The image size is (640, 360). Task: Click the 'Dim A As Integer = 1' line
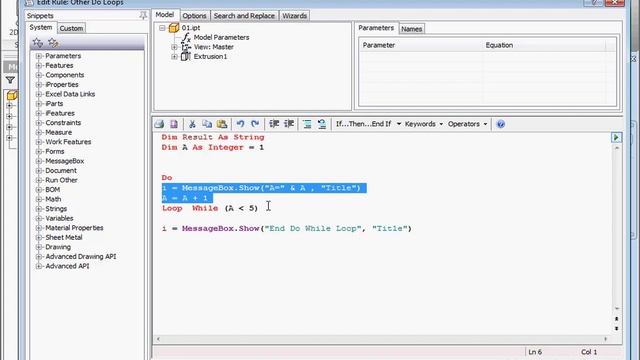(x=213, y=147)
